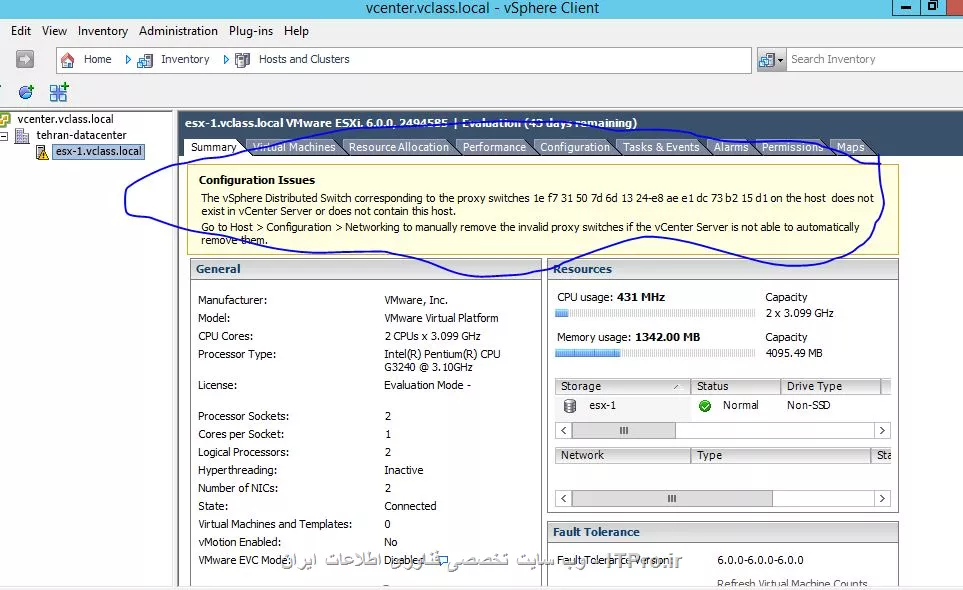963x590 pixels.
Task: Sort by Drive Type column header
Action: click(x=830, y=386)
